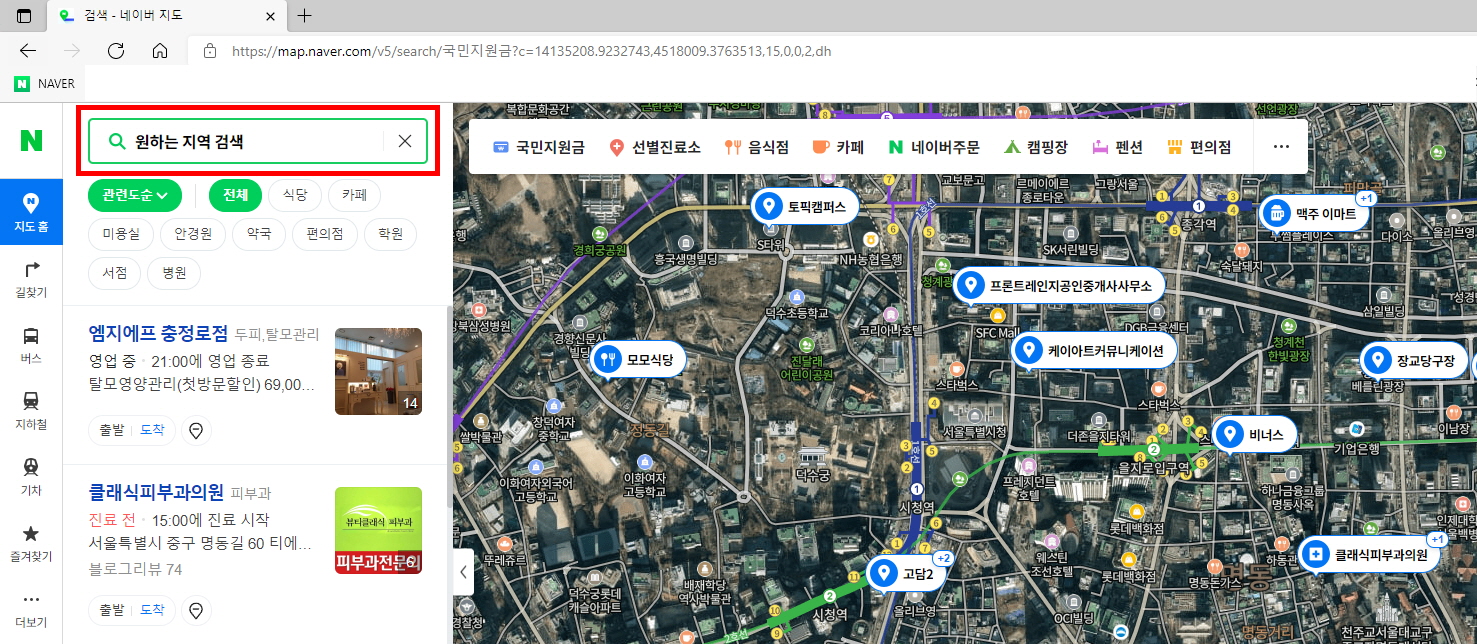Click 고담2 map marker
The image size is (1477, 644).
[x=906, y=574]
